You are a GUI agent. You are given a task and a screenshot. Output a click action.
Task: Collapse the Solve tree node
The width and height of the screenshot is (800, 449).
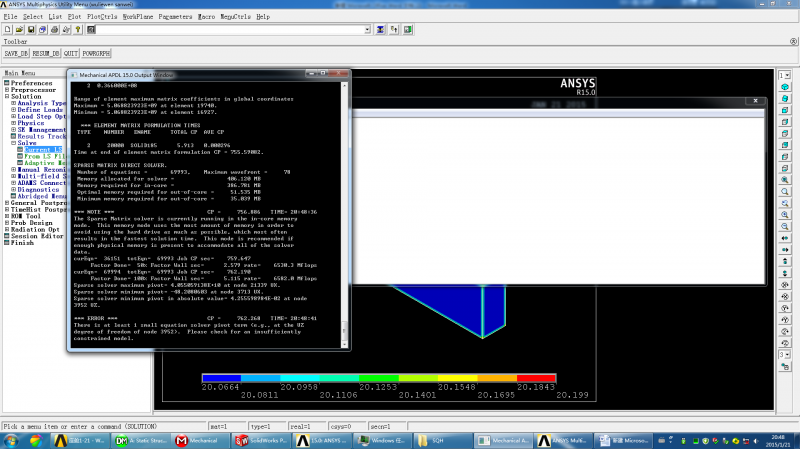tap(14, 143)
